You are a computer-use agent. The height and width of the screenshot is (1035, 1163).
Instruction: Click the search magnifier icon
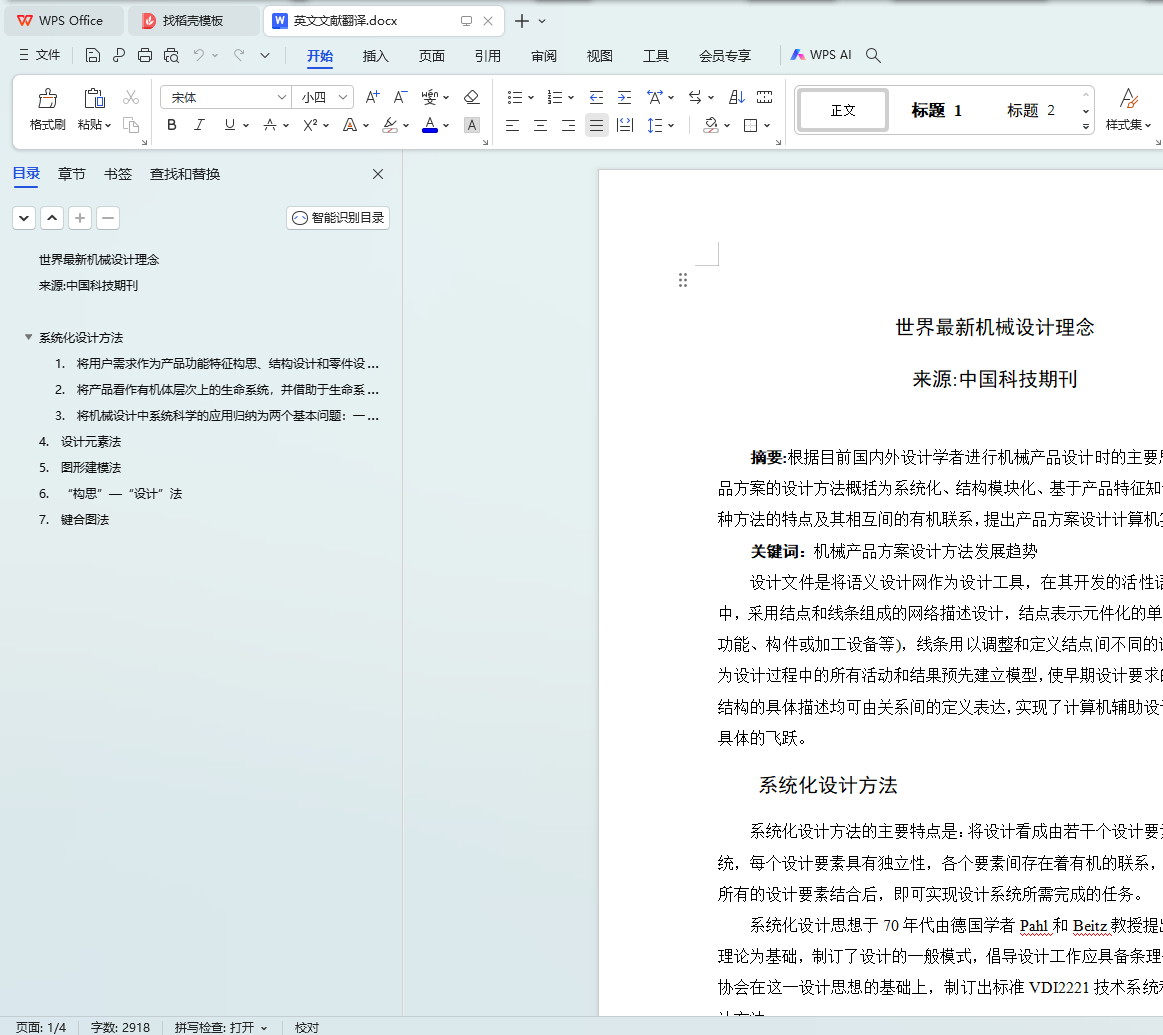[874, 56]
